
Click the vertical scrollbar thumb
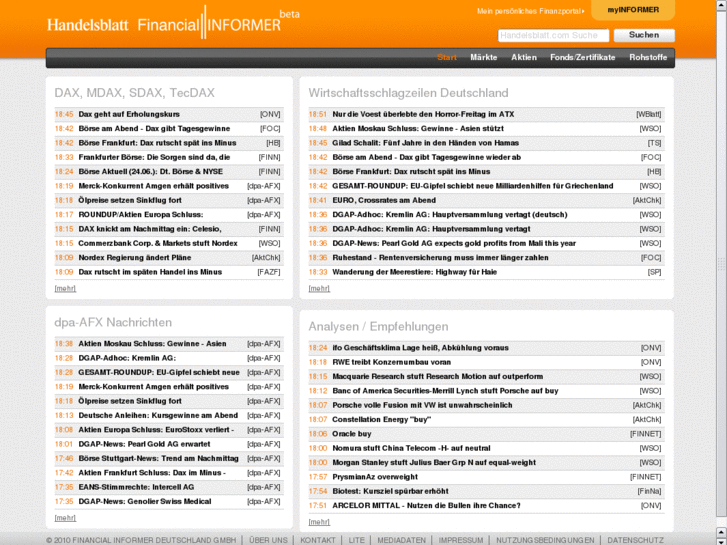pyautogui.click(x=721, y=264)
